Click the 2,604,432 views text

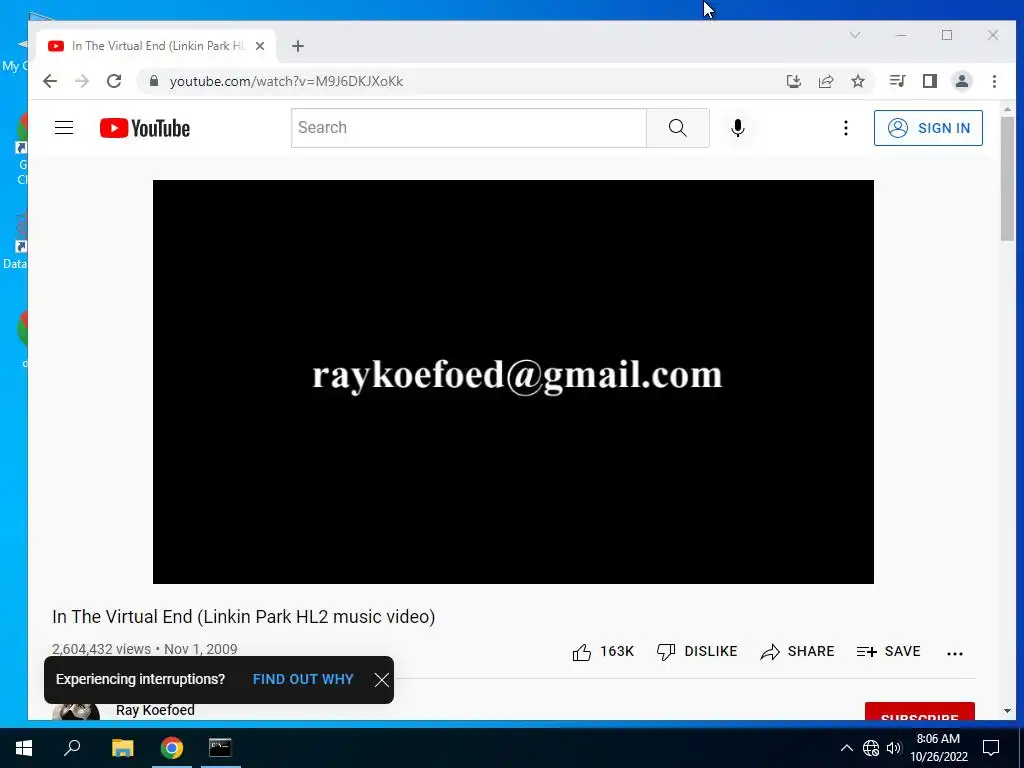[x=101, y=649]
